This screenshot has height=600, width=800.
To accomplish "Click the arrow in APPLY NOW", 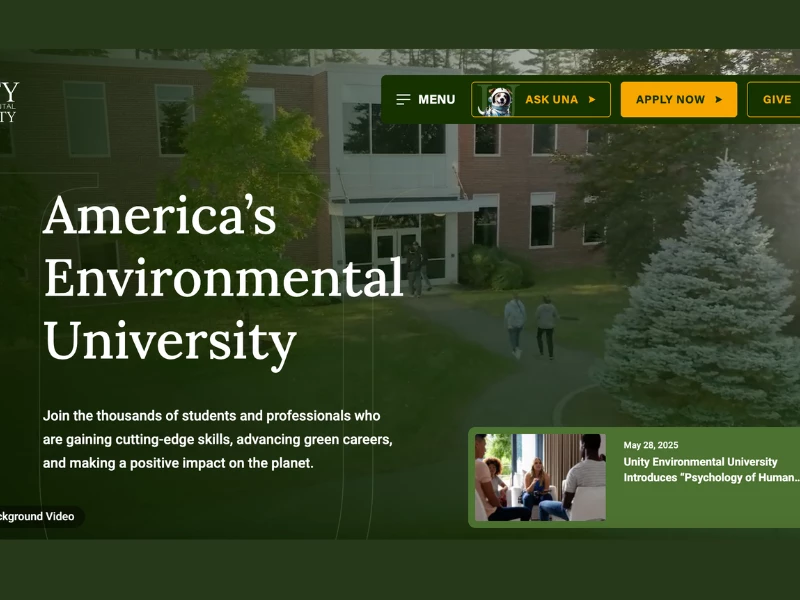I will 718,99.
